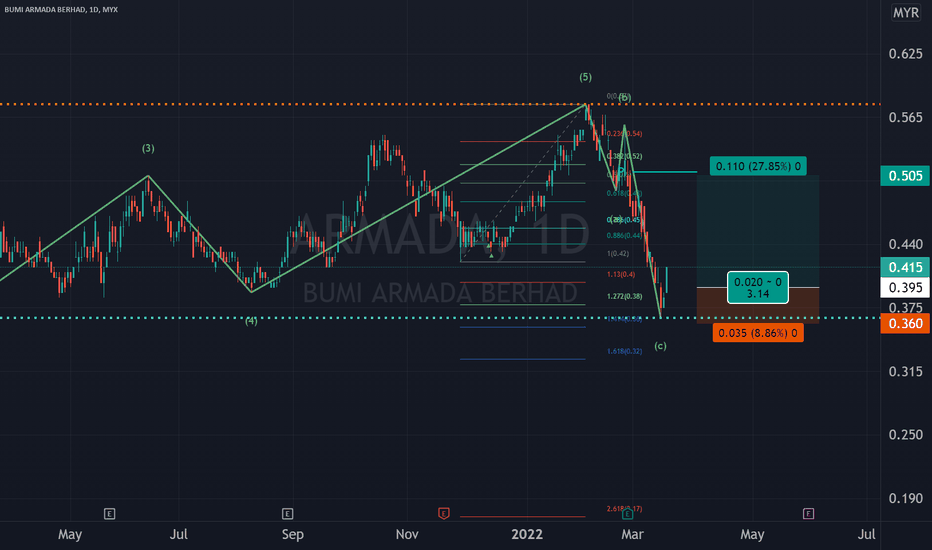Click the Sep time axis label

[x=292, y=534]
